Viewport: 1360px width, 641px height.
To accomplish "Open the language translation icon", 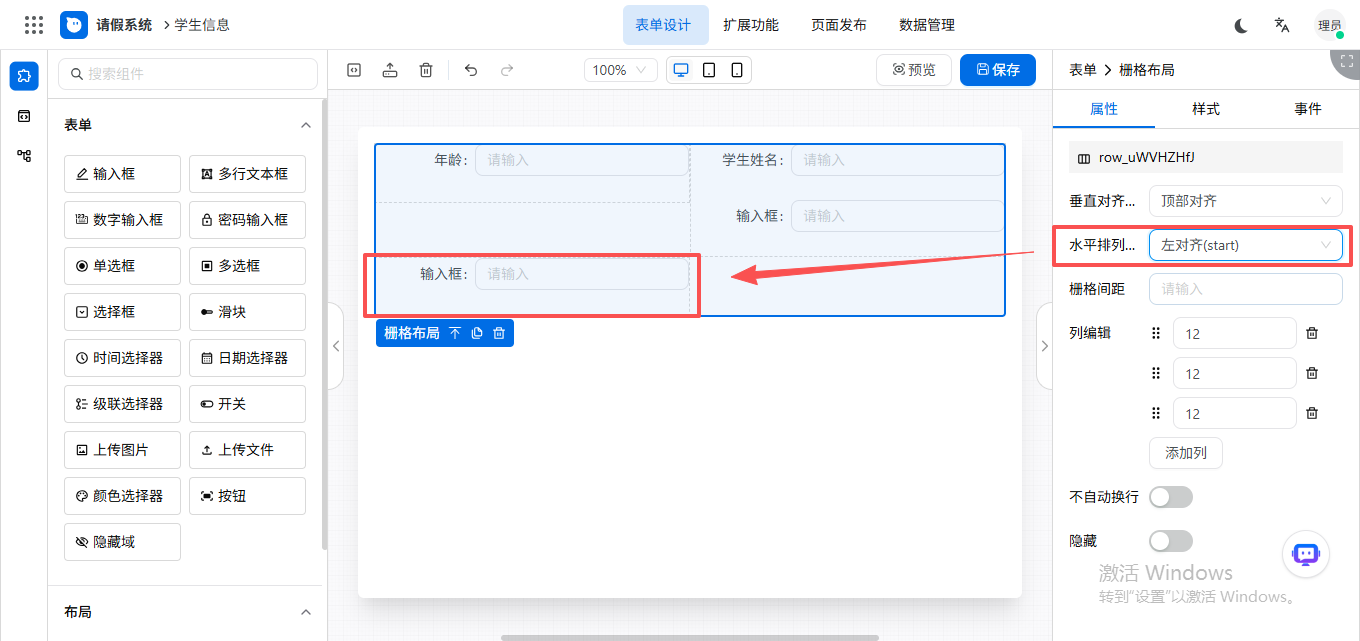I will coord(1282,25).
